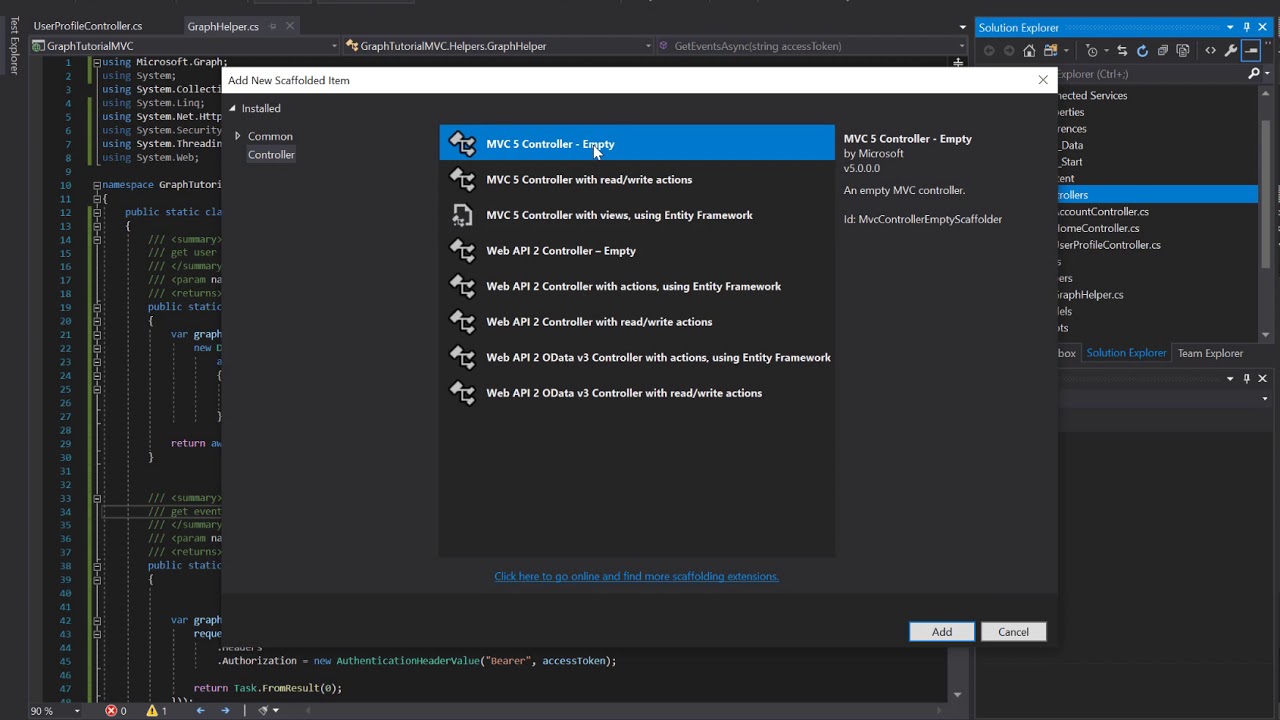Open Solution Explorer window position dropdown arrow

coord(1230,27)
